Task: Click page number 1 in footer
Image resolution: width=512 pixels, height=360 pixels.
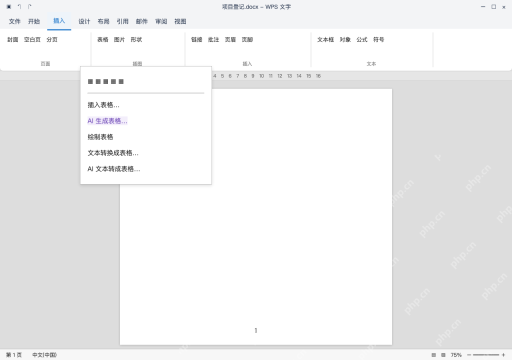Action: (256, 330)
